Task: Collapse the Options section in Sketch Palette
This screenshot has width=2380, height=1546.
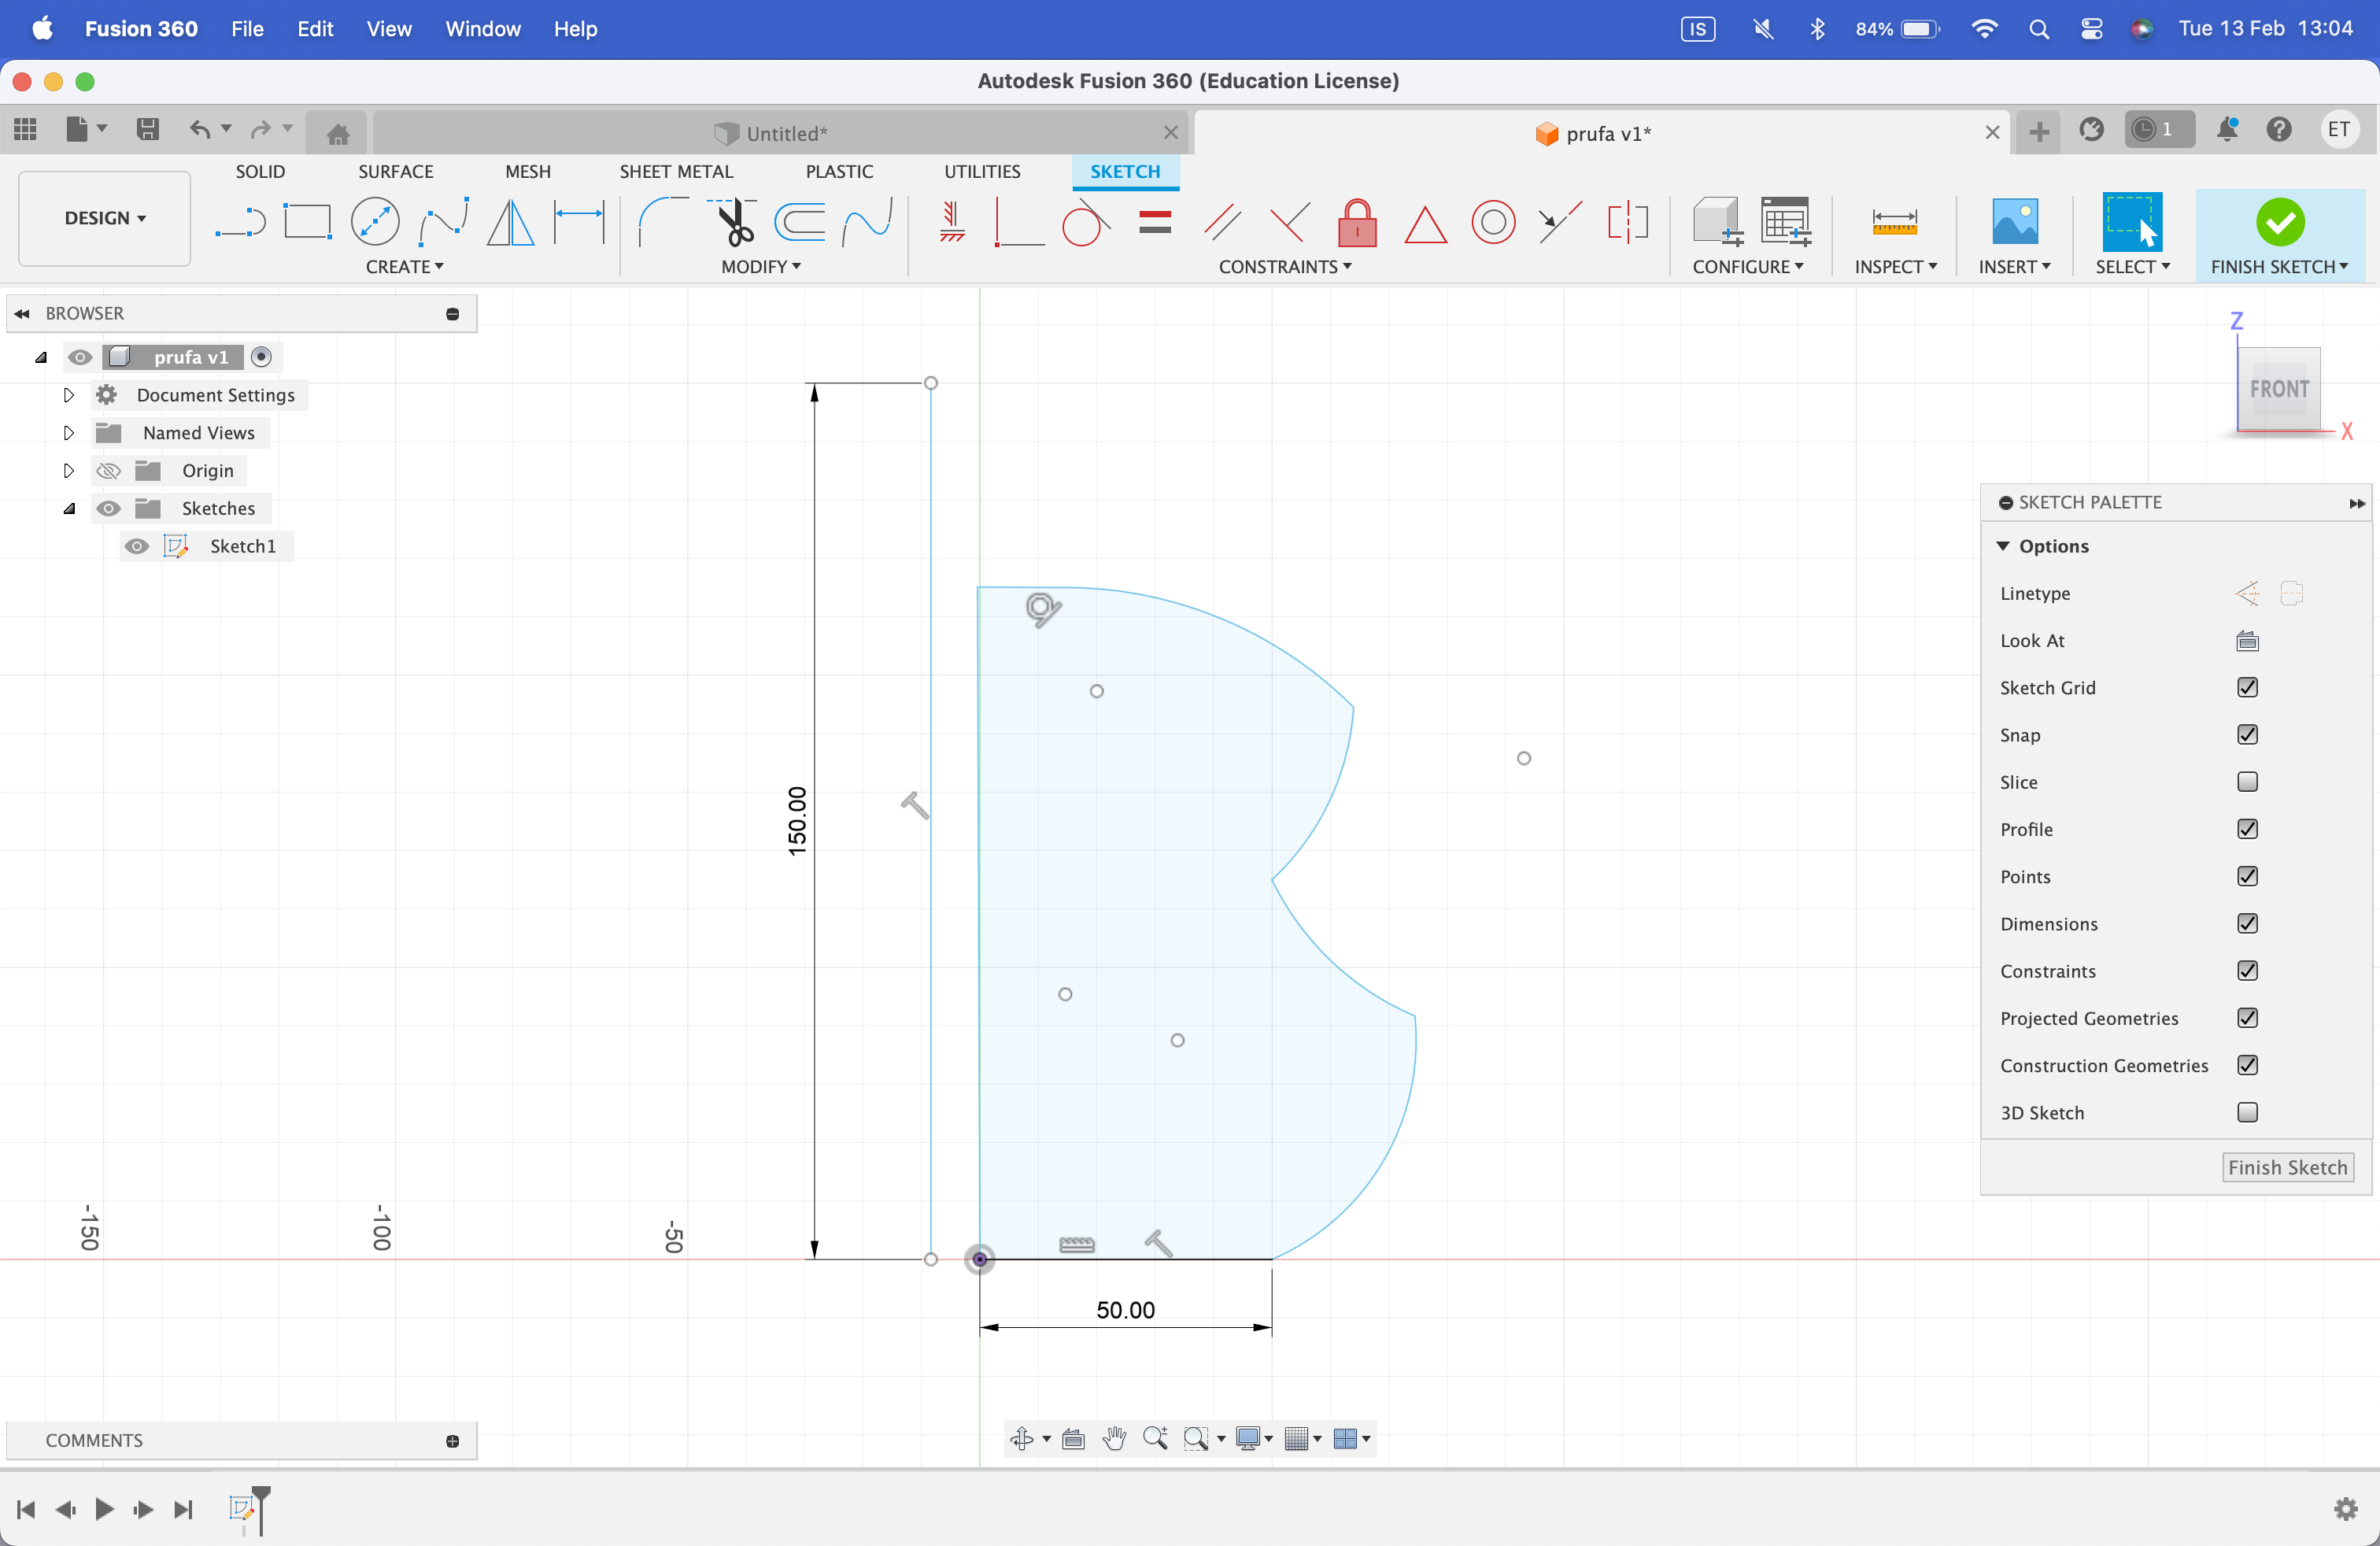Action: 2003,546
